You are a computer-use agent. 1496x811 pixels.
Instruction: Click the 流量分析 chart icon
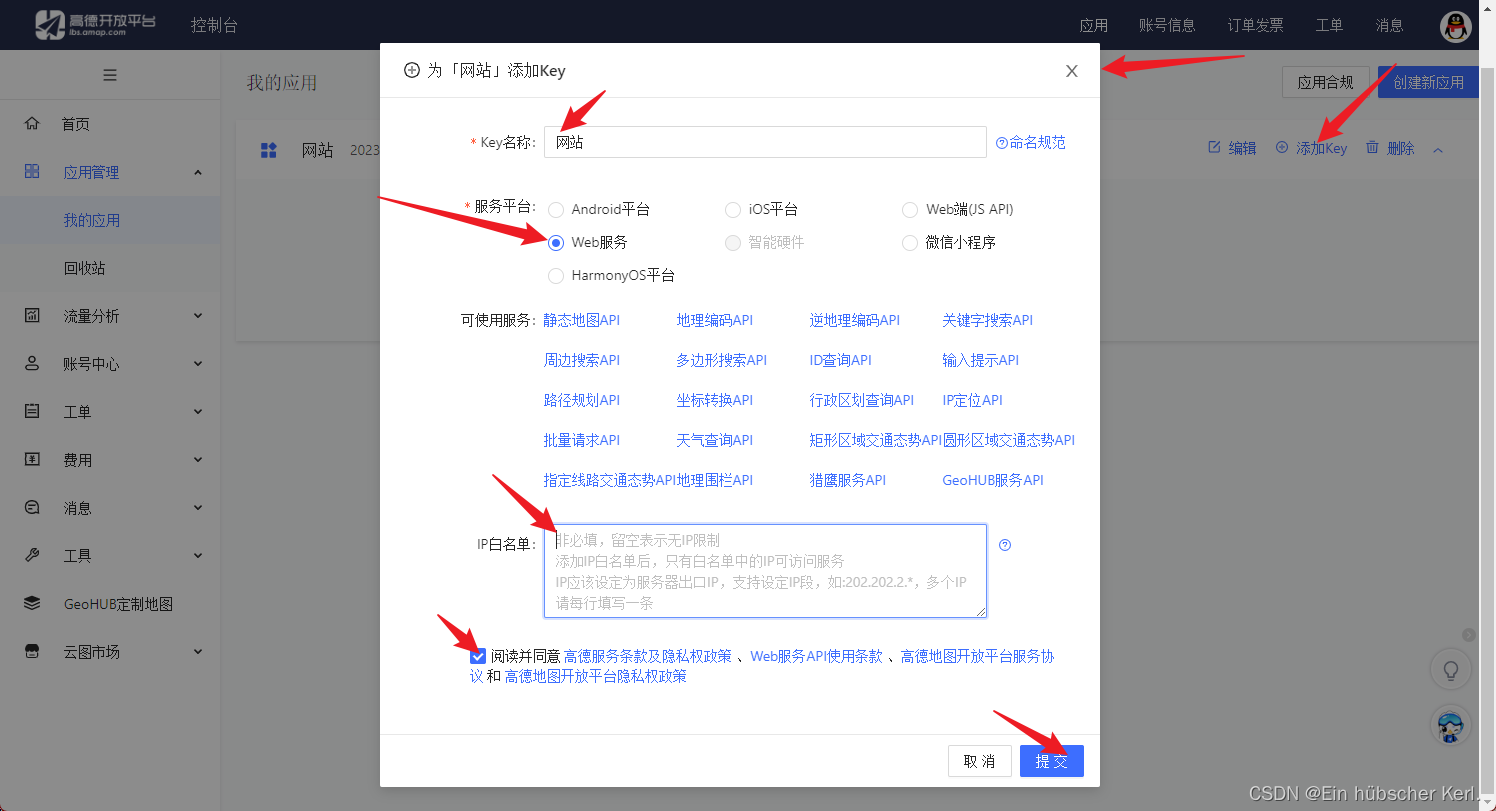pos(32,316)
